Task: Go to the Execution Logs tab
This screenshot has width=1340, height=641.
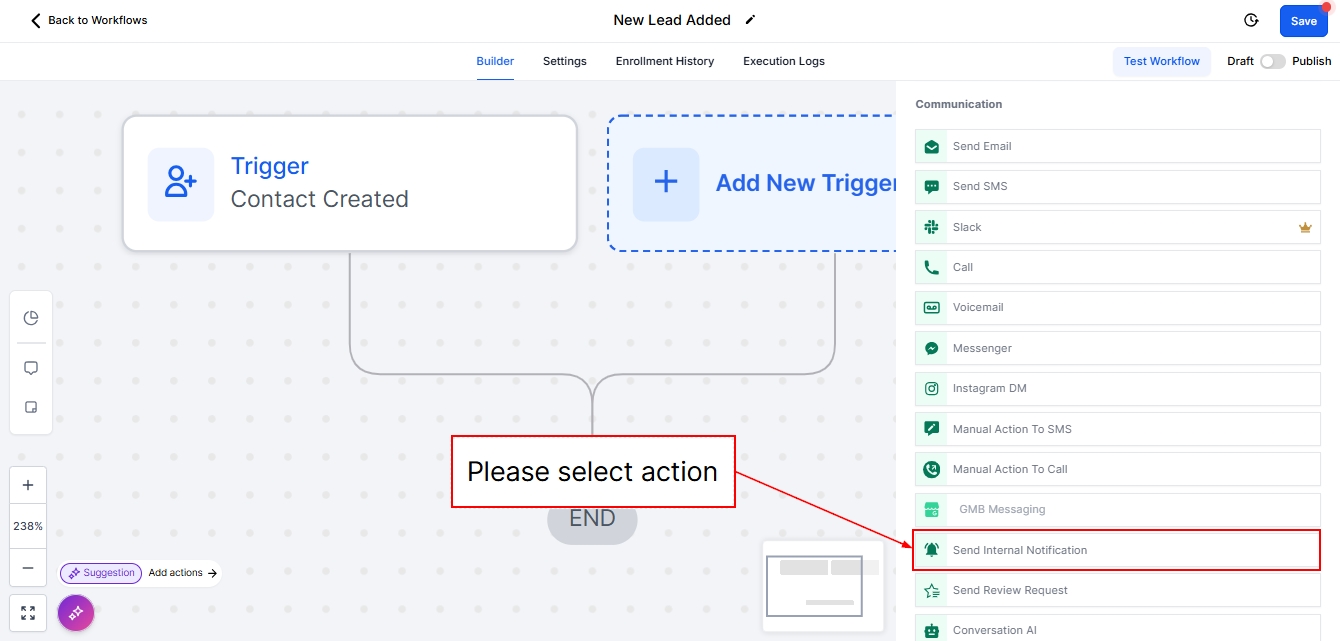Action: [783, 61]
